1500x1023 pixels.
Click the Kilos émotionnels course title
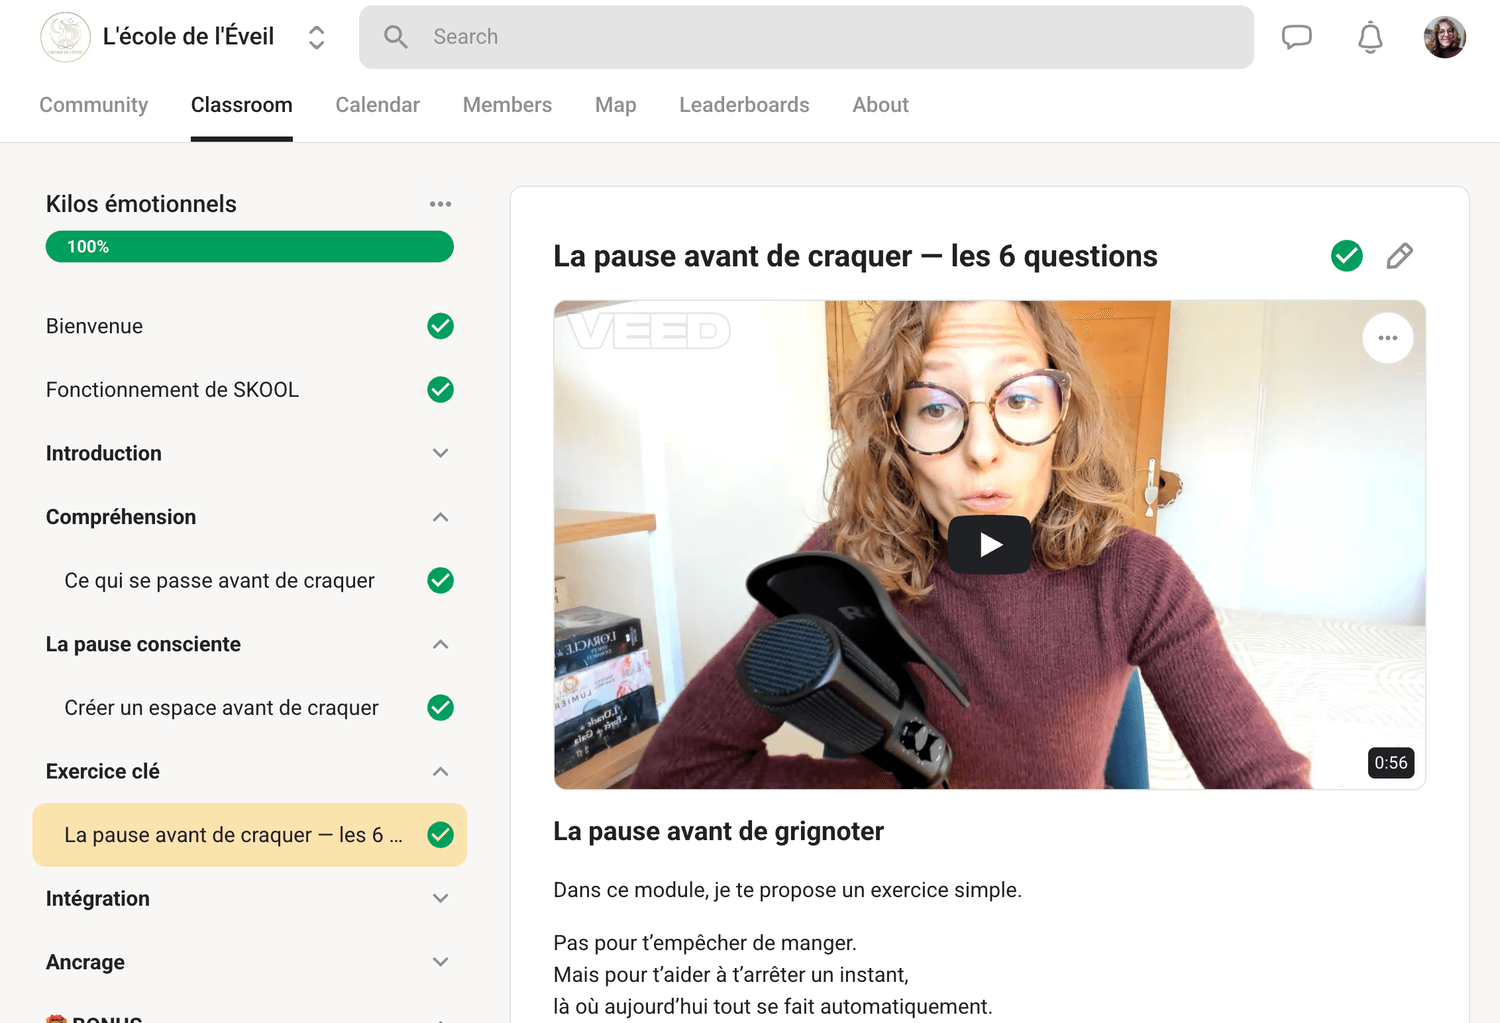pos(141,204)
